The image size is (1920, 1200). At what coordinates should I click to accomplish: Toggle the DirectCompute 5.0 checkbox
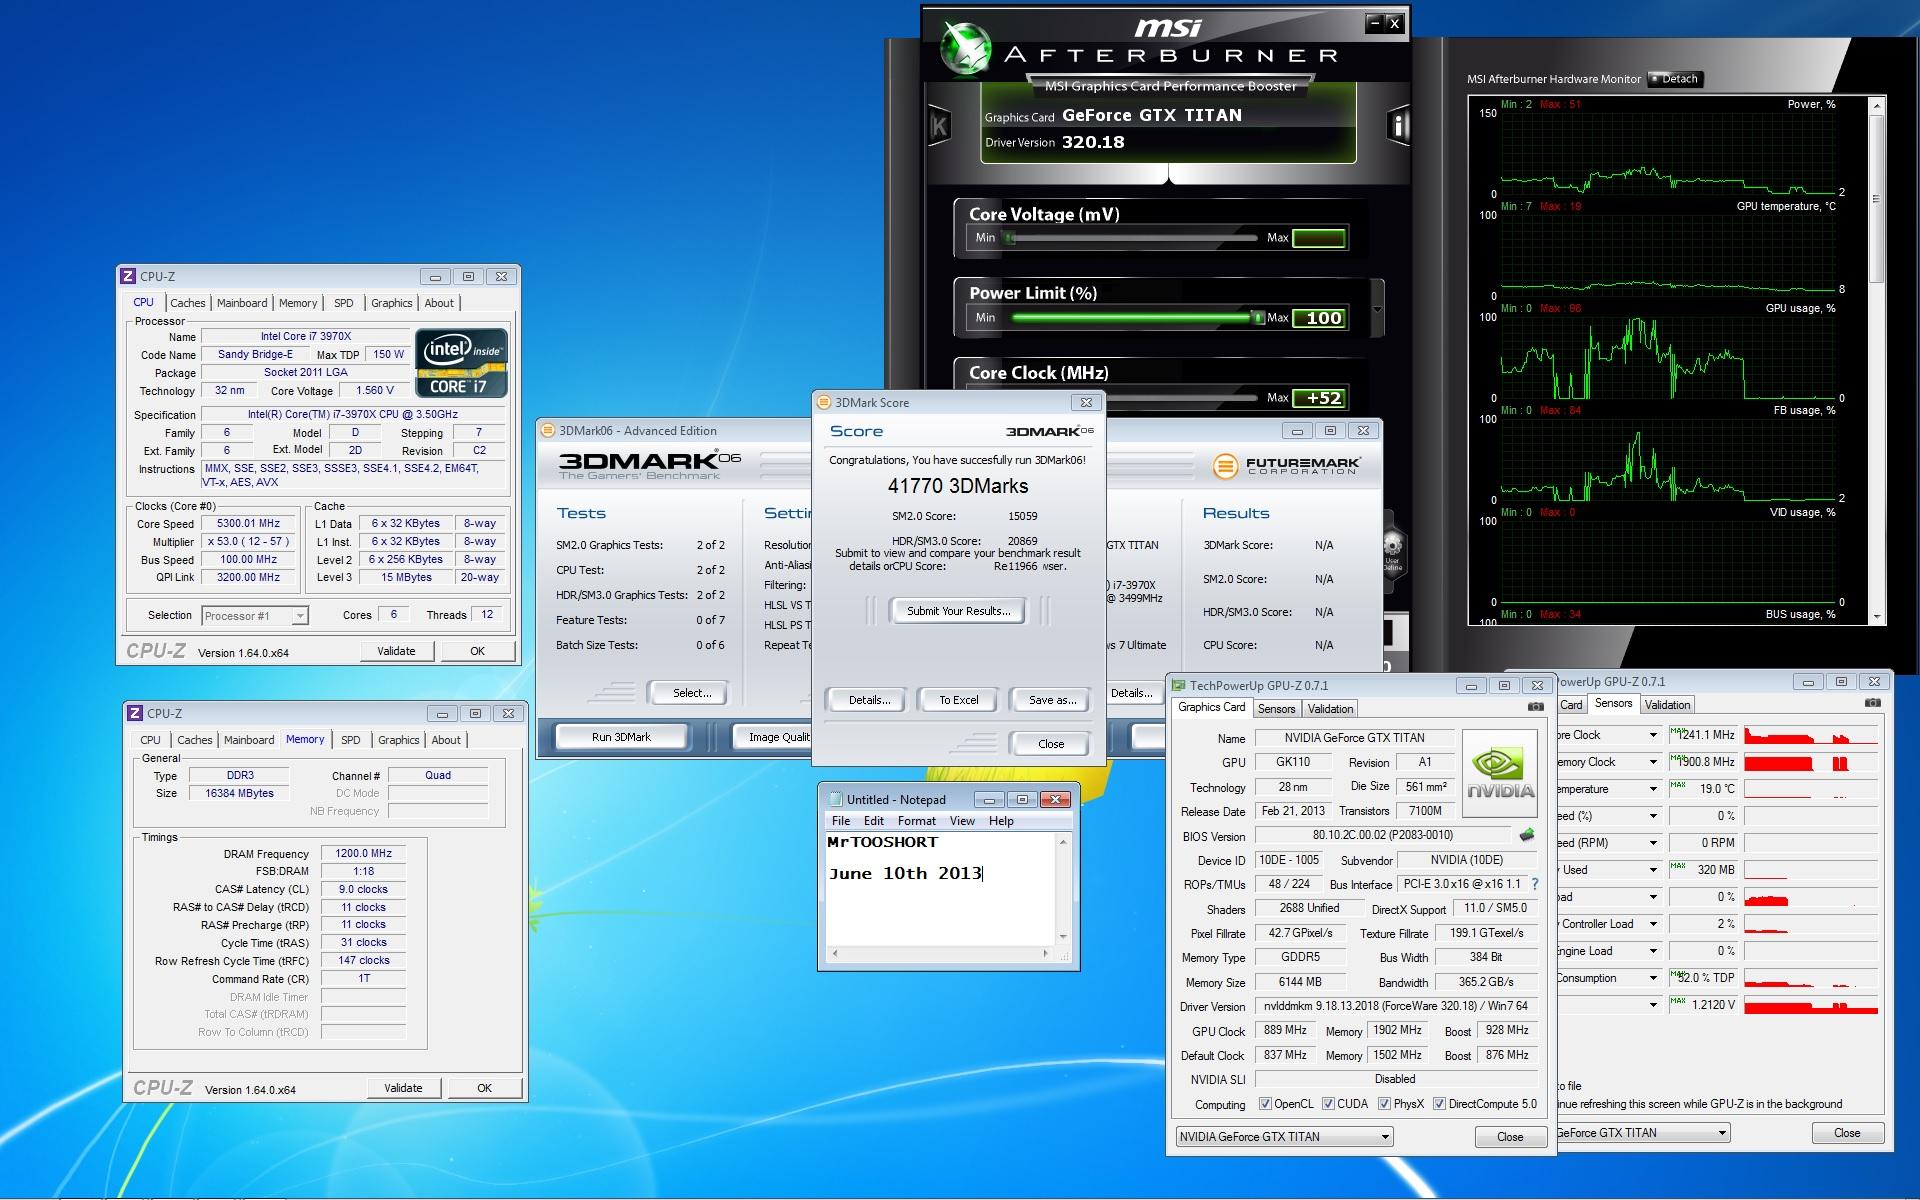click(1439, 1104)
